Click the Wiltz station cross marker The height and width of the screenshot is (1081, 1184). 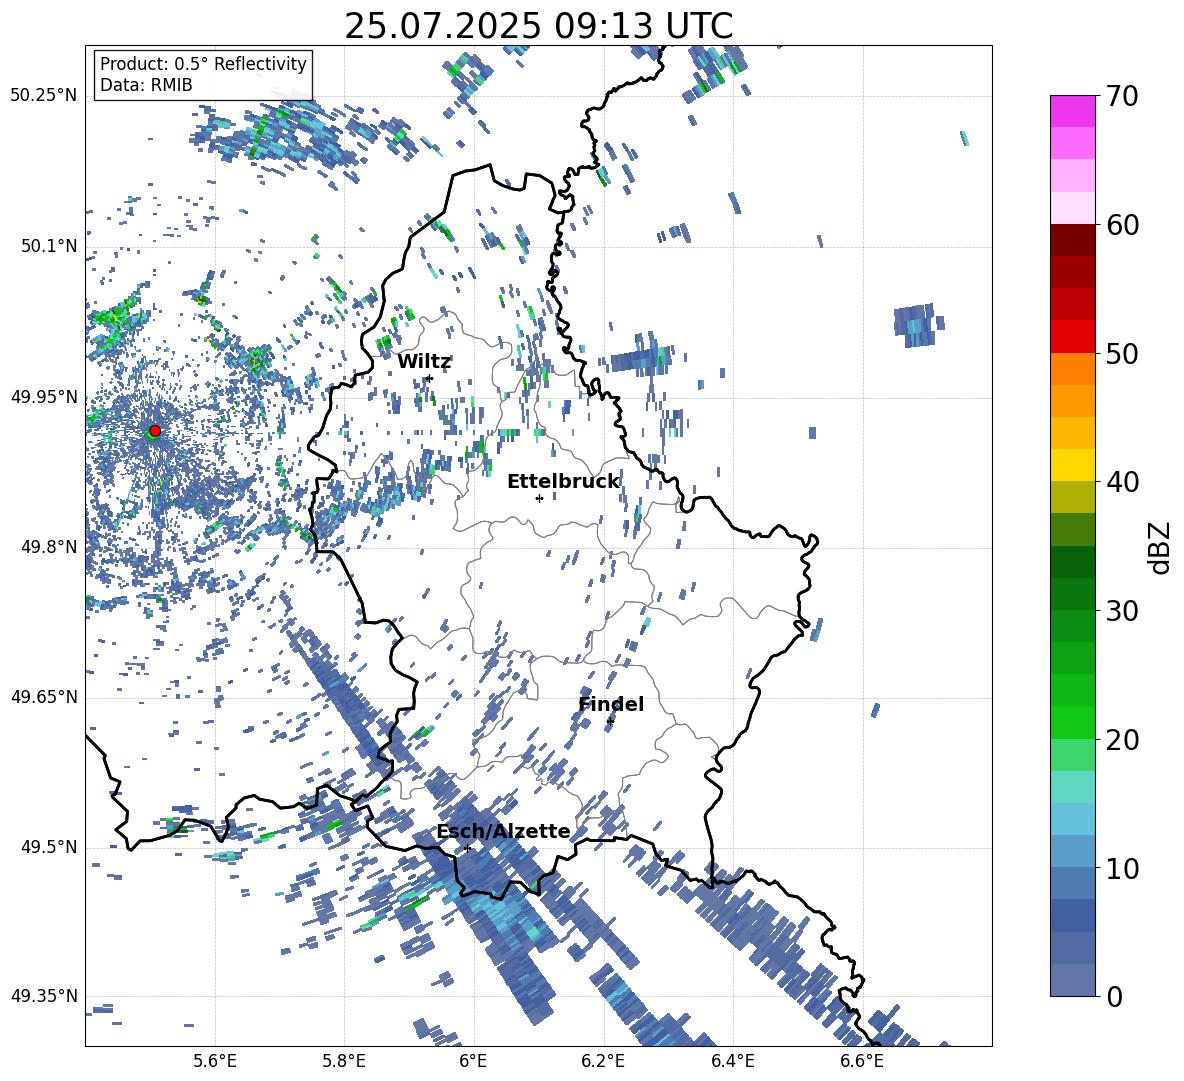pos(430,378)
